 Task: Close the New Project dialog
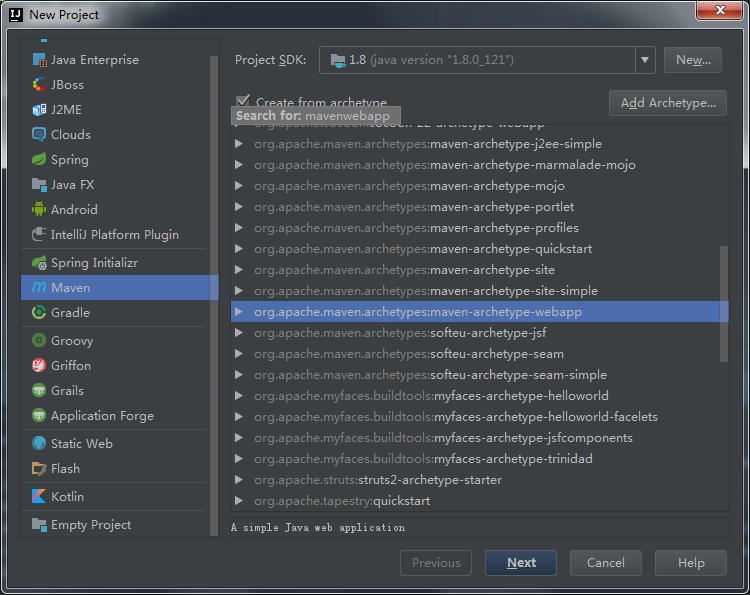pos(720,10)
